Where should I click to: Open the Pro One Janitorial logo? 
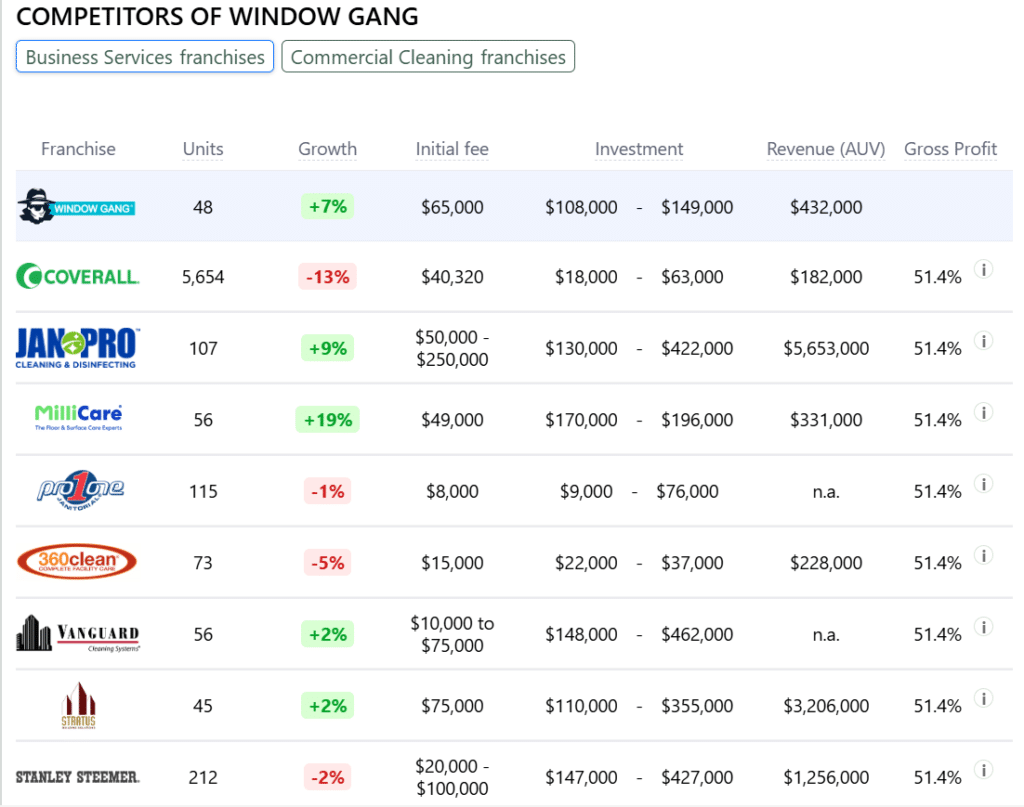tap(80, 490)
